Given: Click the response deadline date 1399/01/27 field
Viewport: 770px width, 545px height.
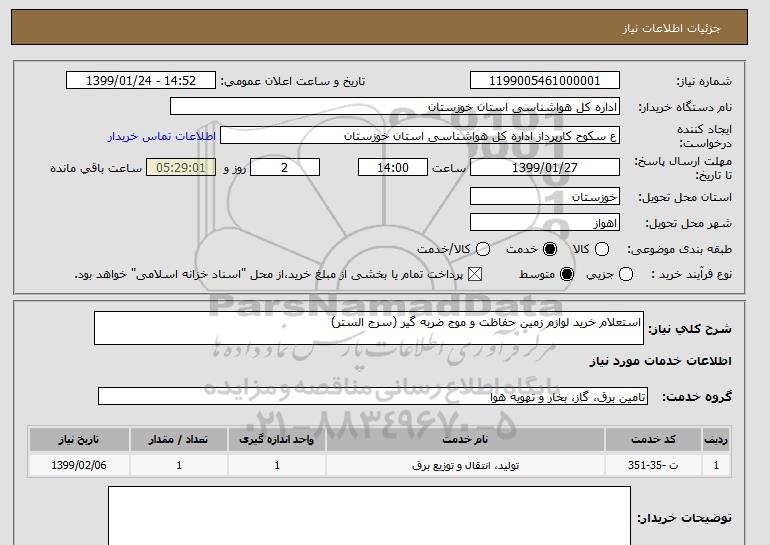Looking at the screenshot, I should click(545, 167).
